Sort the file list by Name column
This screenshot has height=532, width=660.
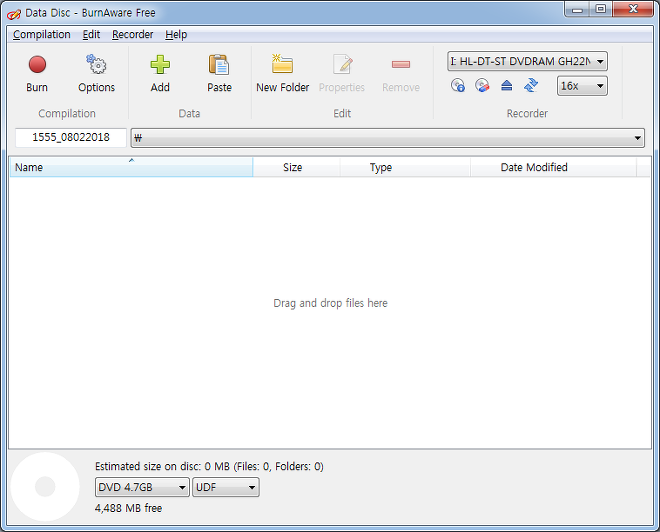point(131,167)
